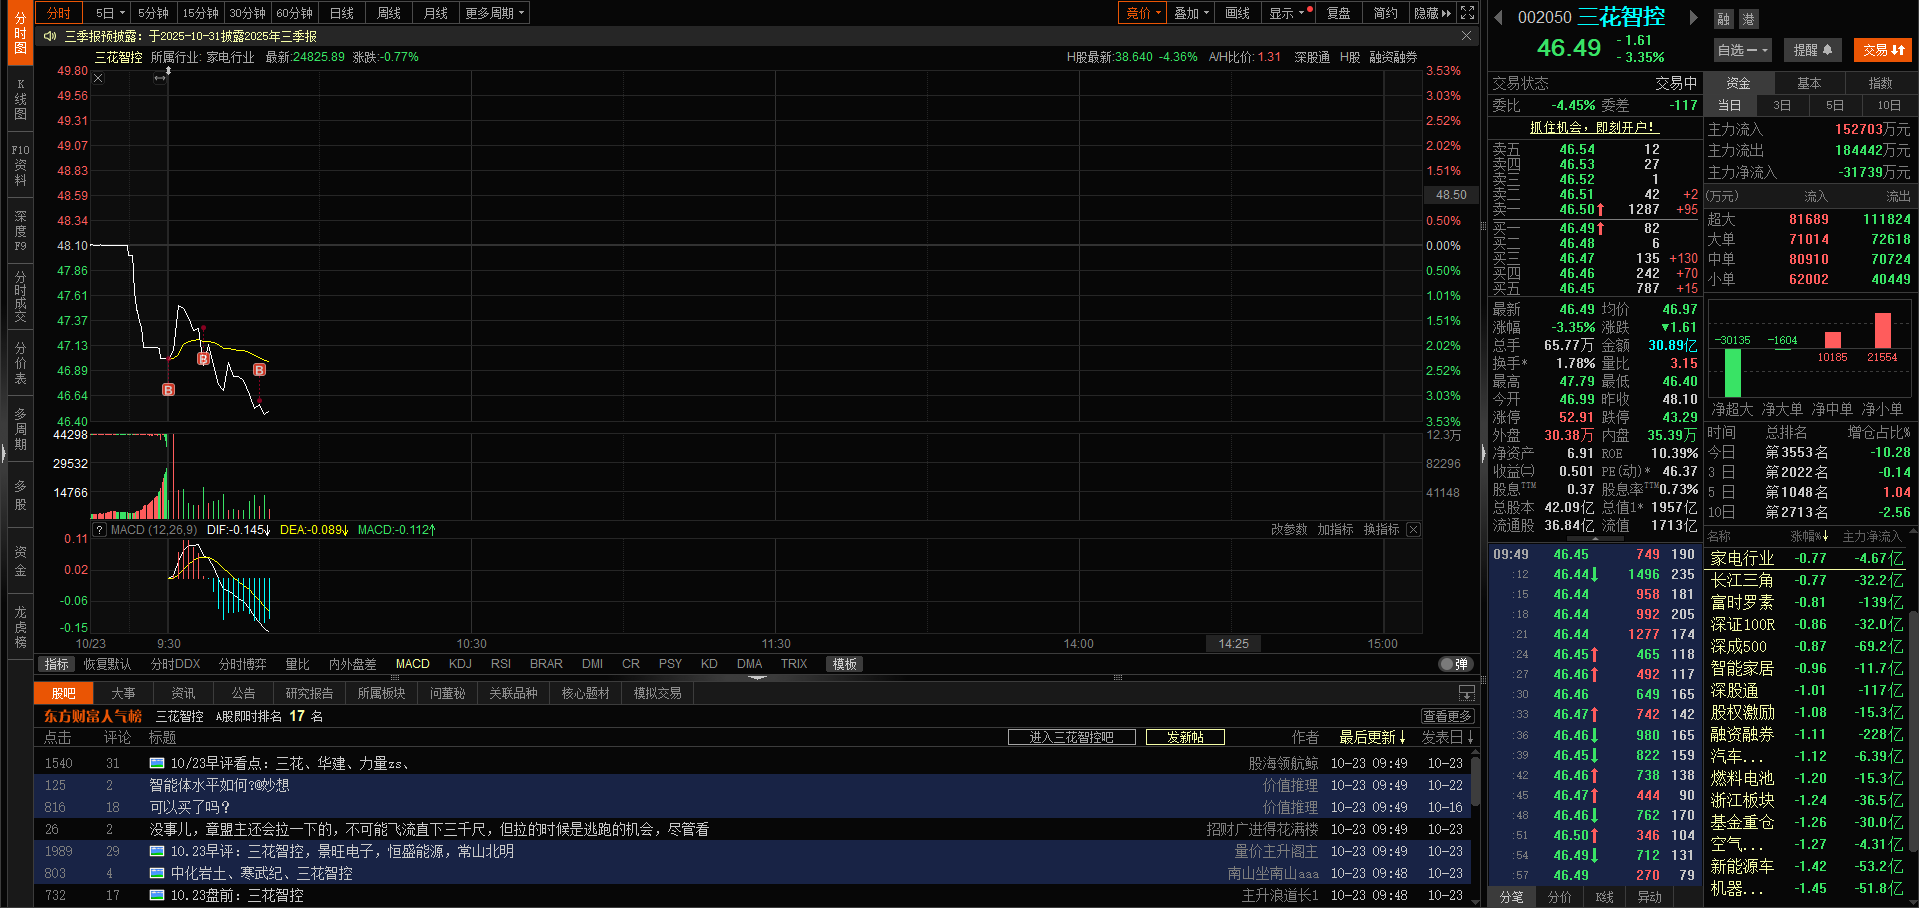Viewport: 1919px width, 908px height.
Task: Collapse the bottom forum panel icon
Action: (1467, 693)
